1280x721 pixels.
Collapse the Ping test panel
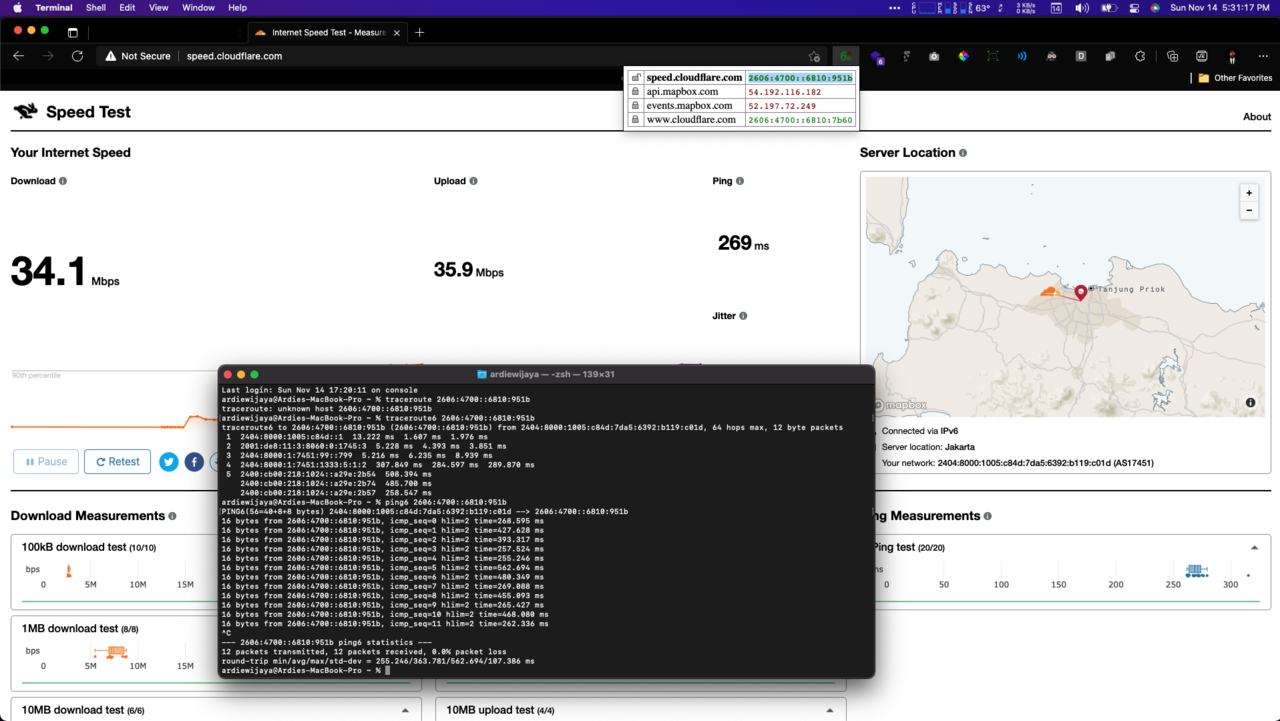click(x=1254, y=548)
